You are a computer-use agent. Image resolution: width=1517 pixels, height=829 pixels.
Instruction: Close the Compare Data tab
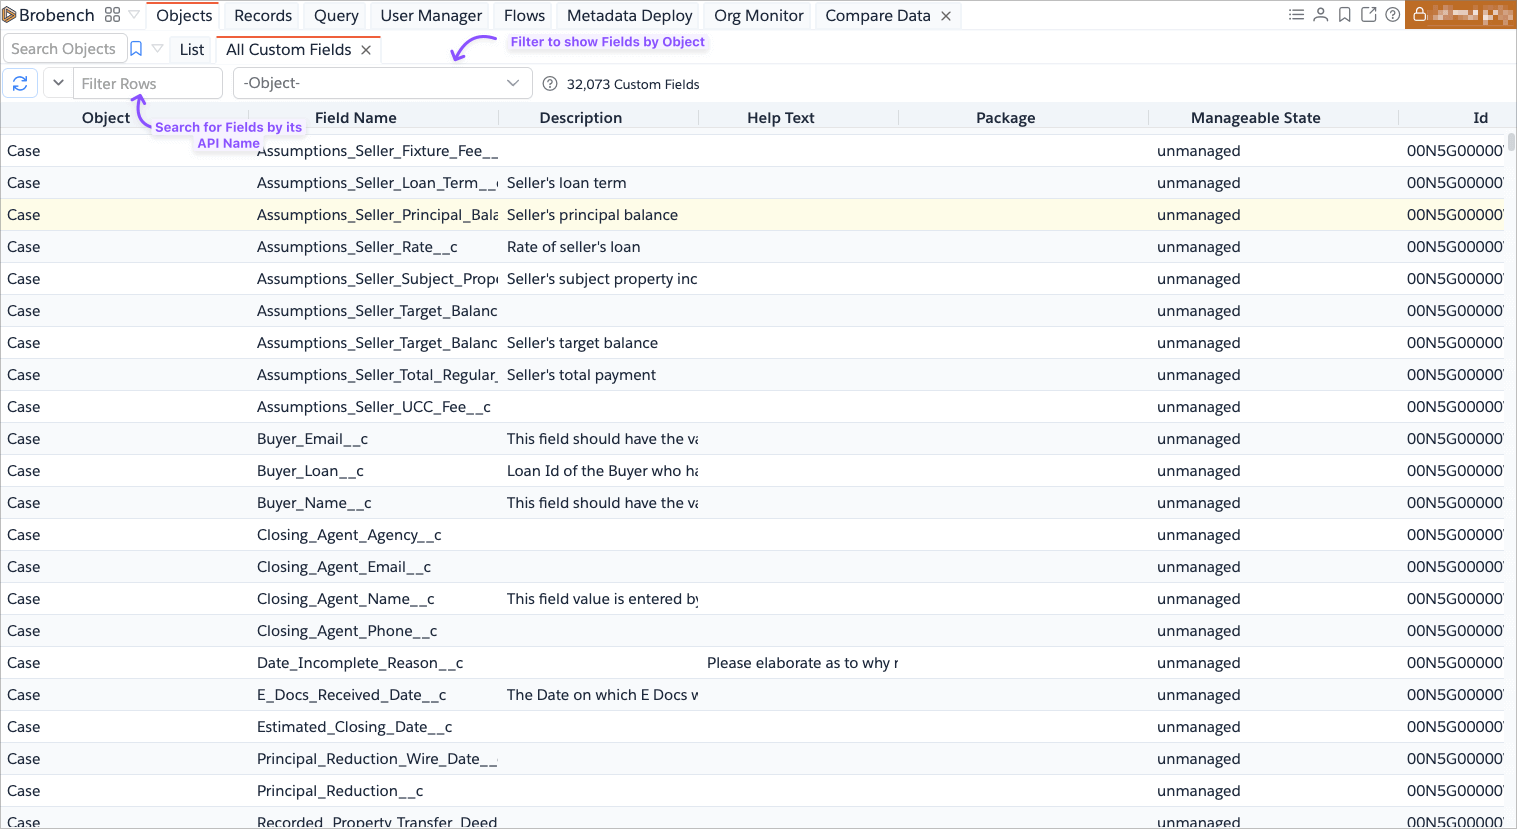click(x=946, y=16)
